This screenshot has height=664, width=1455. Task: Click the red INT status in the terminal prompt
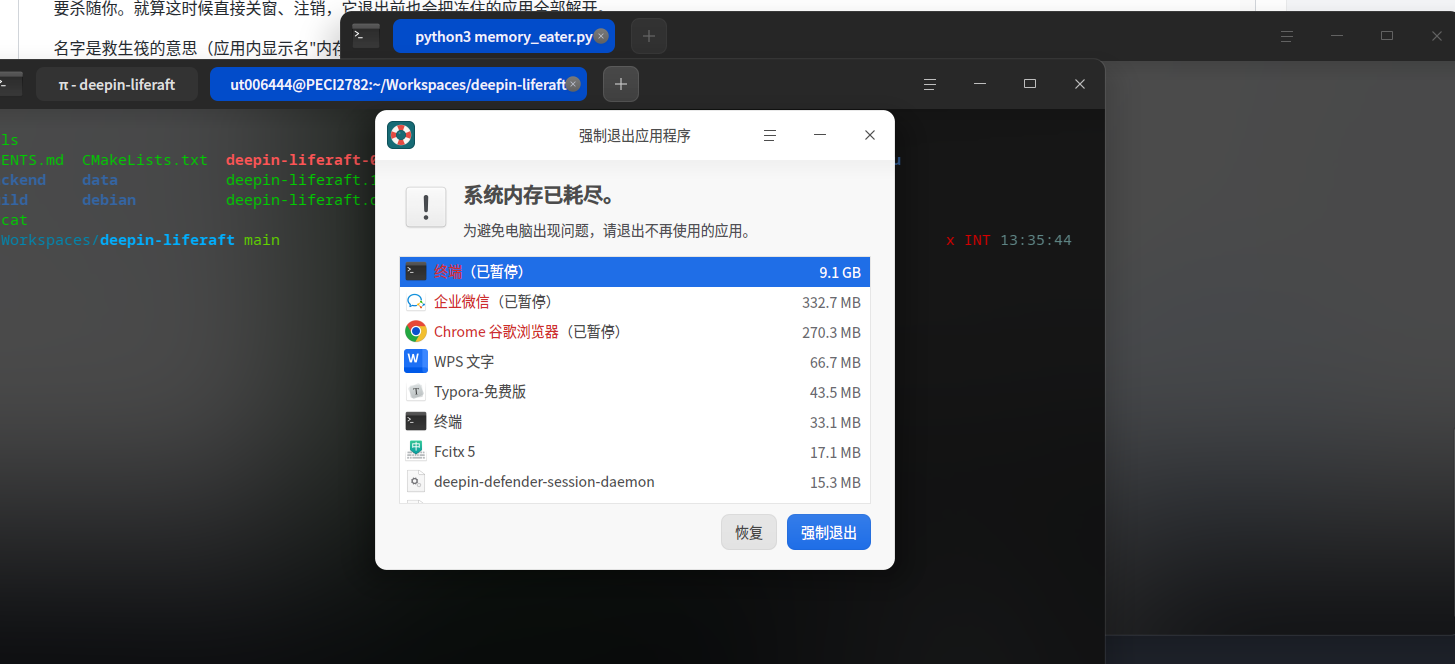tap(977, 240)
